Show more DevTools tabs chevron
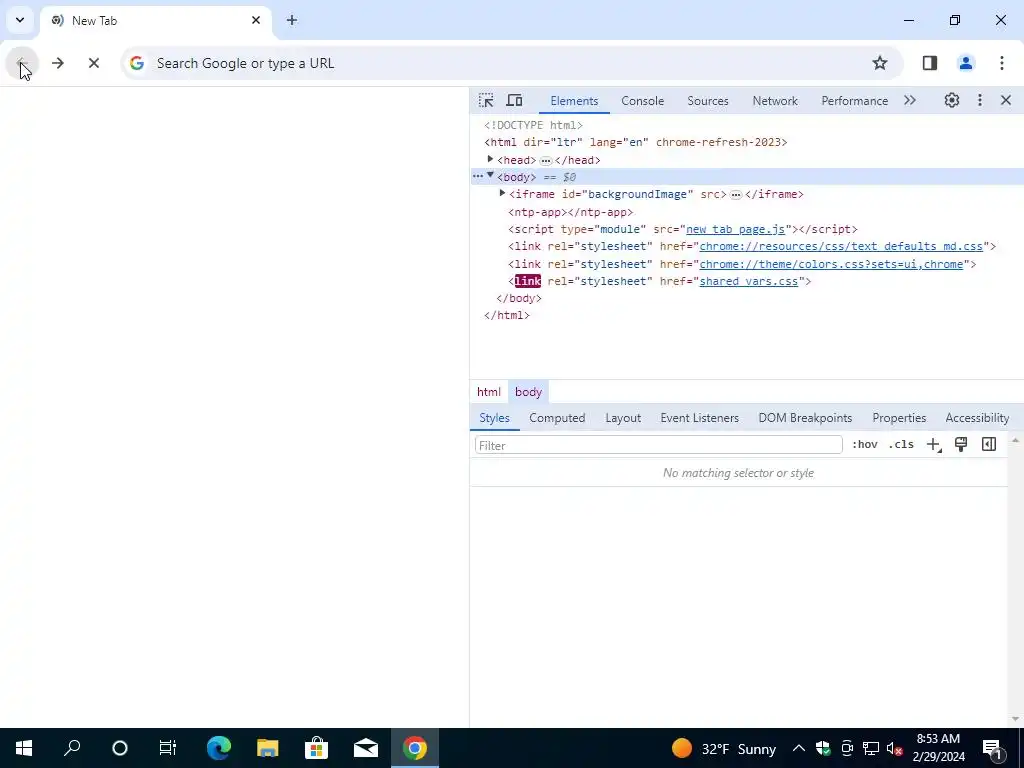The height and width of the screenshot is (768, 1024). (x=910, y=101)
